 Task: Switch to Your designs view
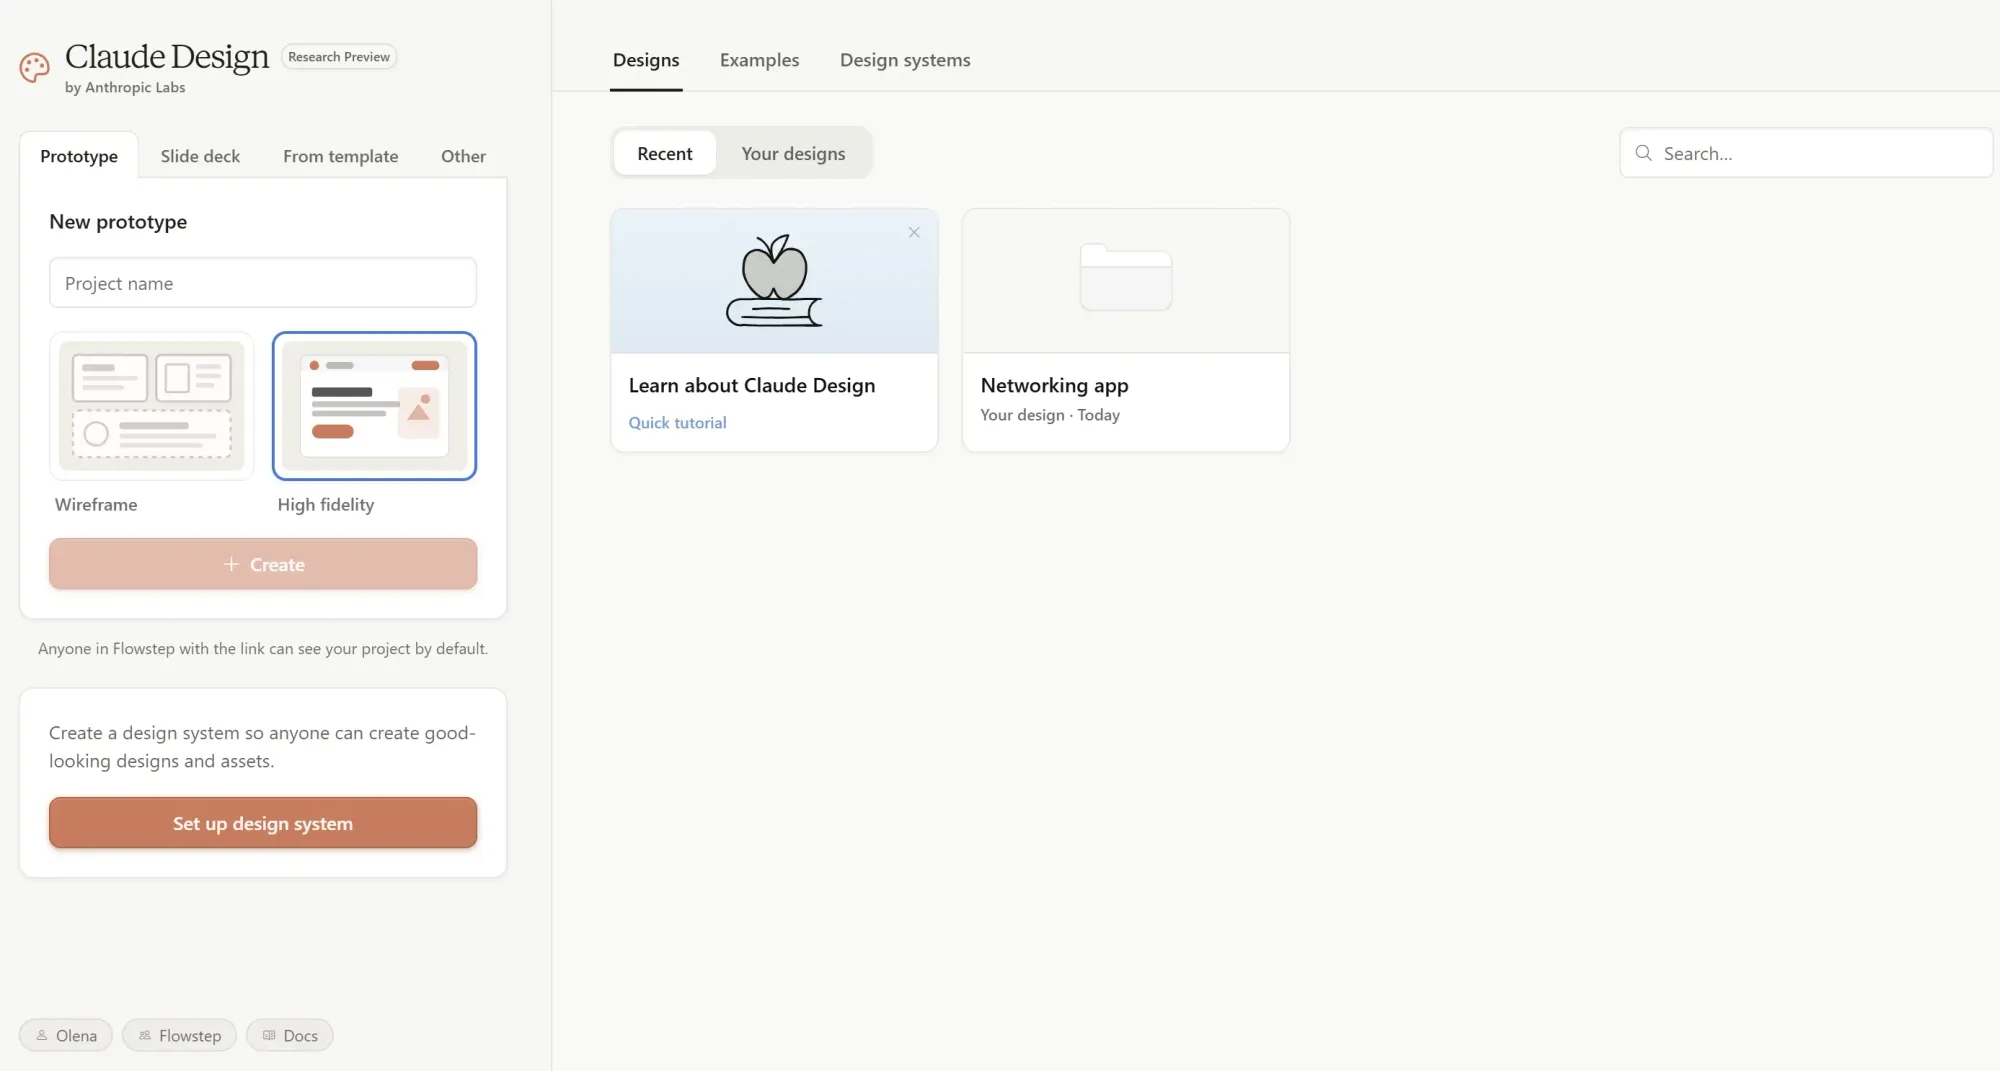coord(793,153)
